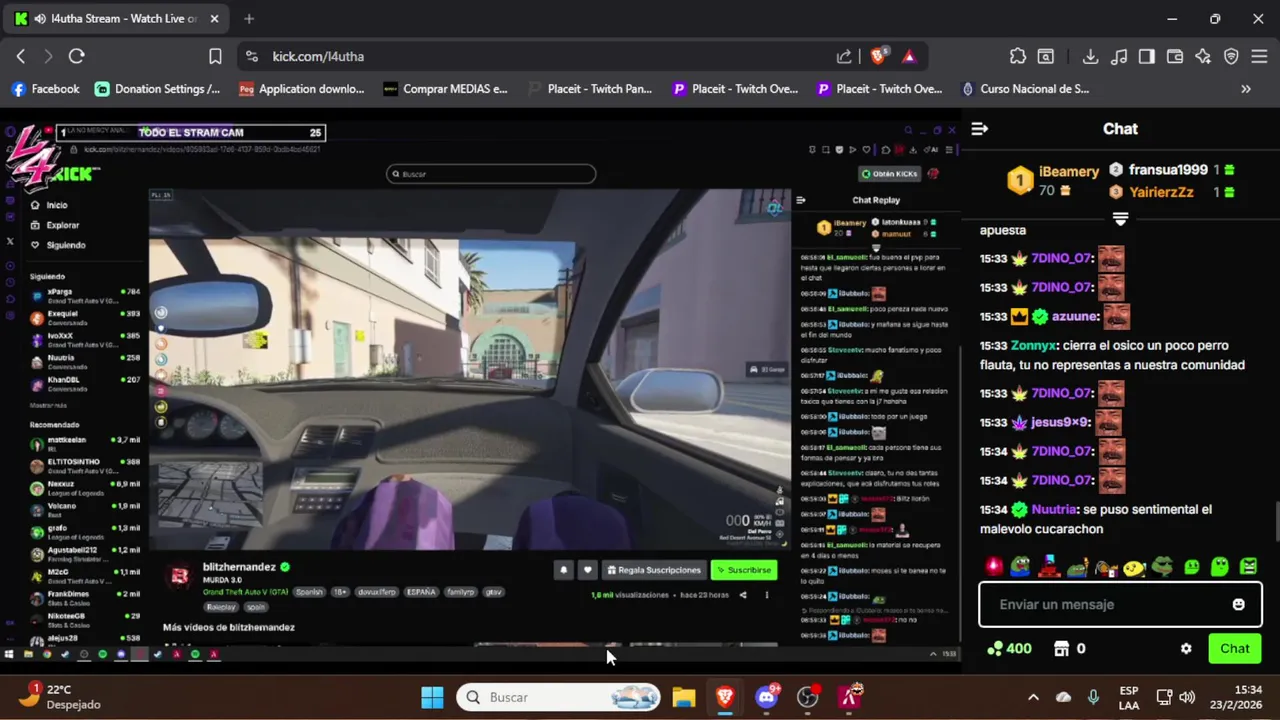This screenshot has height=720, width=1280.
Task: Open Brave Wallet icon
Action: (x=1175, y=57)
